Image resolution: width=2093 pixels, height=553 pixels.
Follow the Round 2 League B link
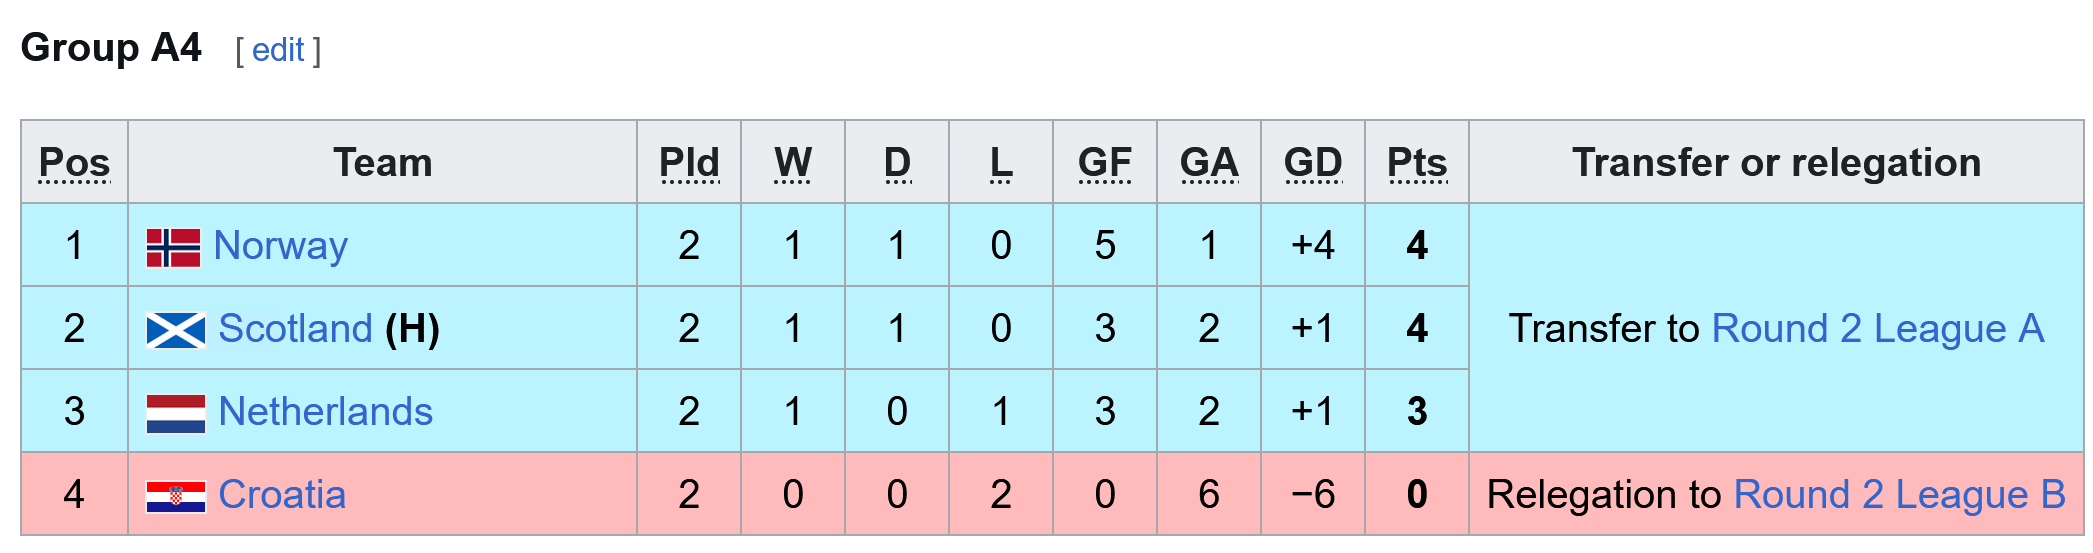(x=1899, y=495)
